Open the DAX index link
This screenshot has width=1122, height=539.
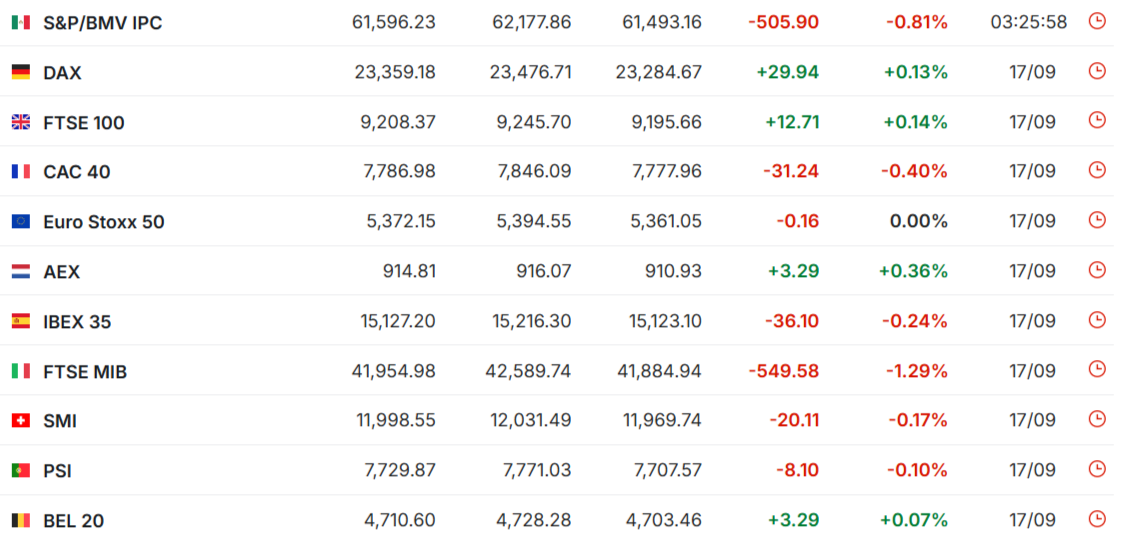[62, 73]
